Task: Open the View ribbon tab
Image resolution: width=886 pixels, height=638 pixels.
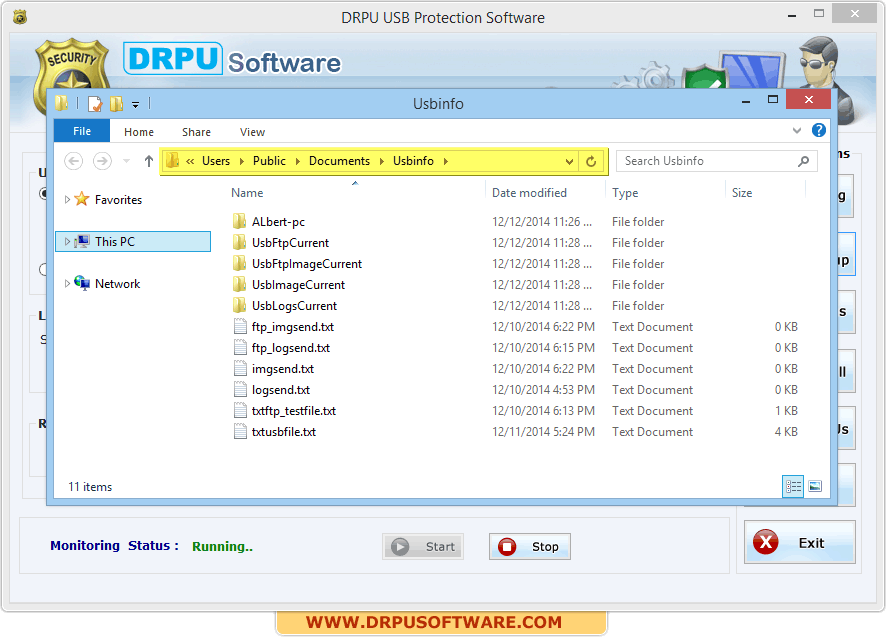Action: coord(252,132)
